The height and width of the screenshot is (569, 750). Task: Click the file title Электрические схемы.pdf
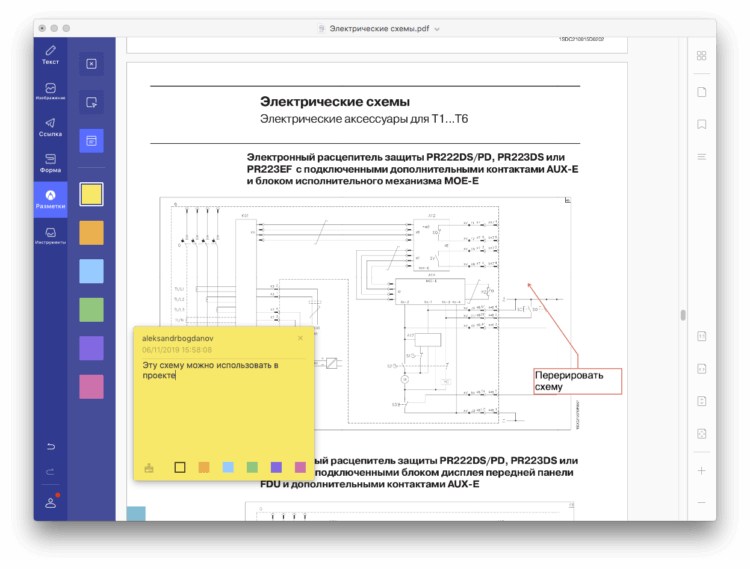(379, 29)
